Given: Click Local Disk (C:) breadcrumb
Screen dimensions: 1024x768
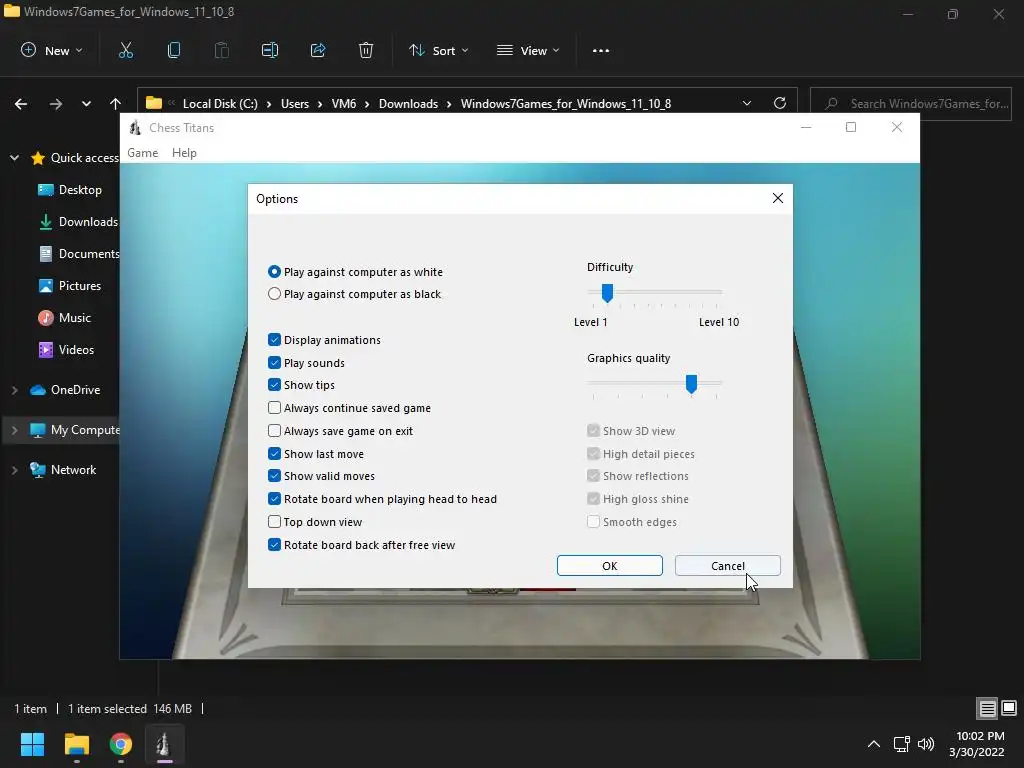Looking at the screenshot, I should tap(220, 104).
